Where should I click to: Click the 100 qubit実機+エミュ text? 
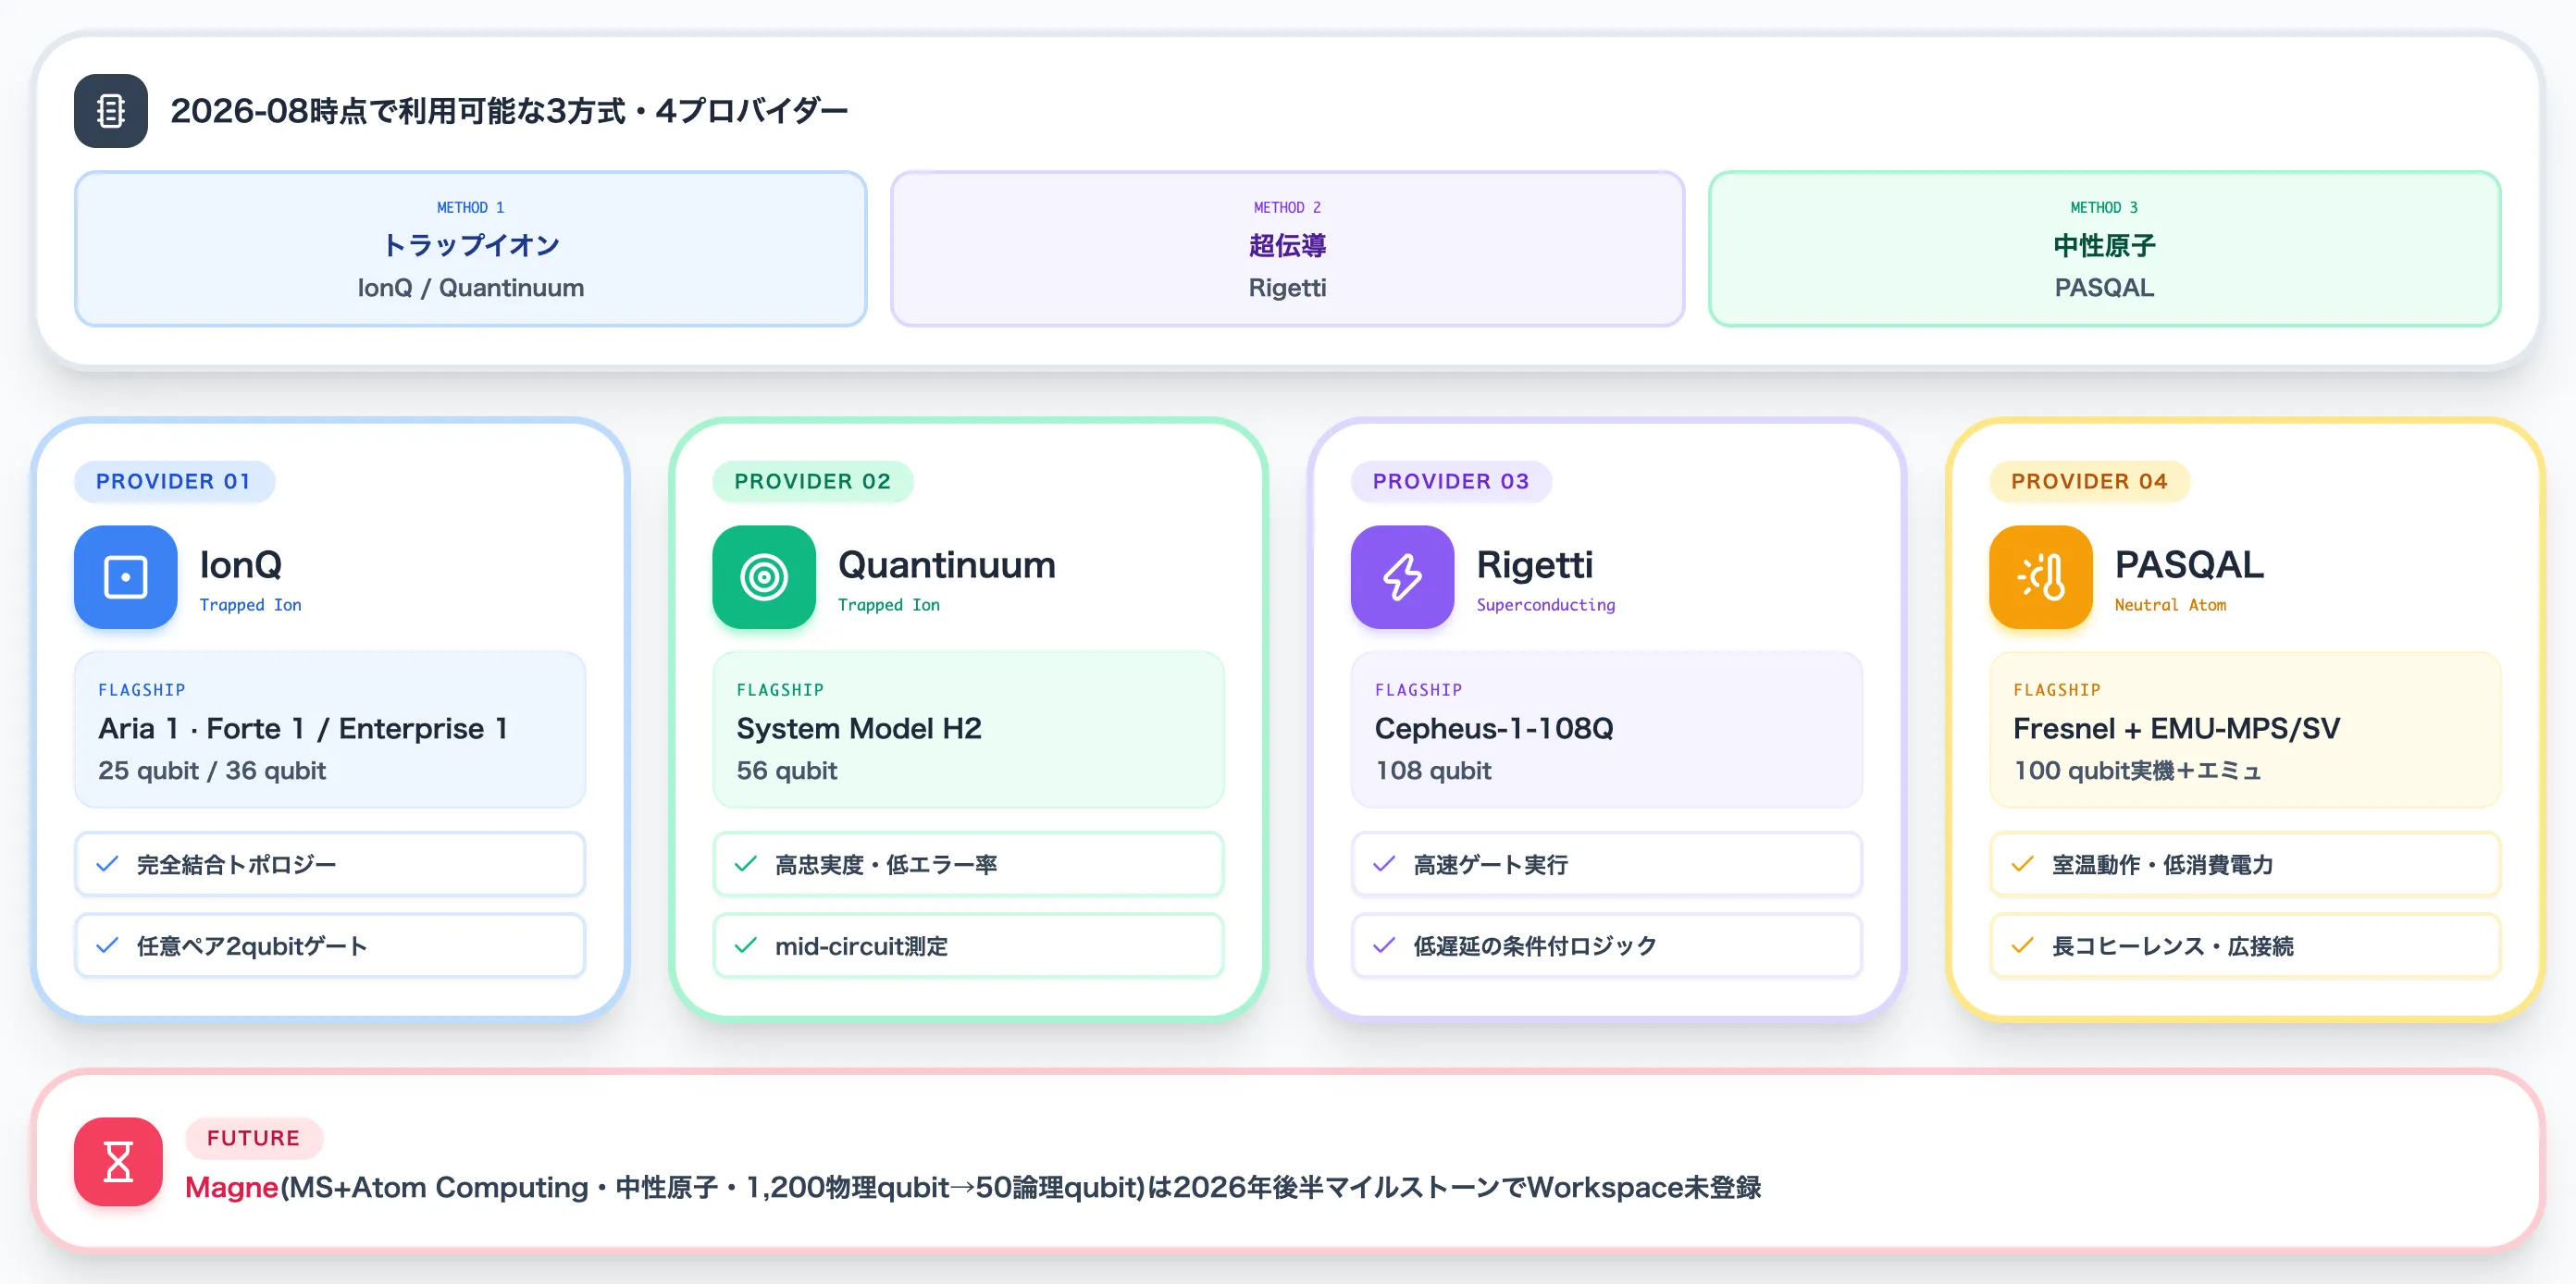tap(2138, 771)
